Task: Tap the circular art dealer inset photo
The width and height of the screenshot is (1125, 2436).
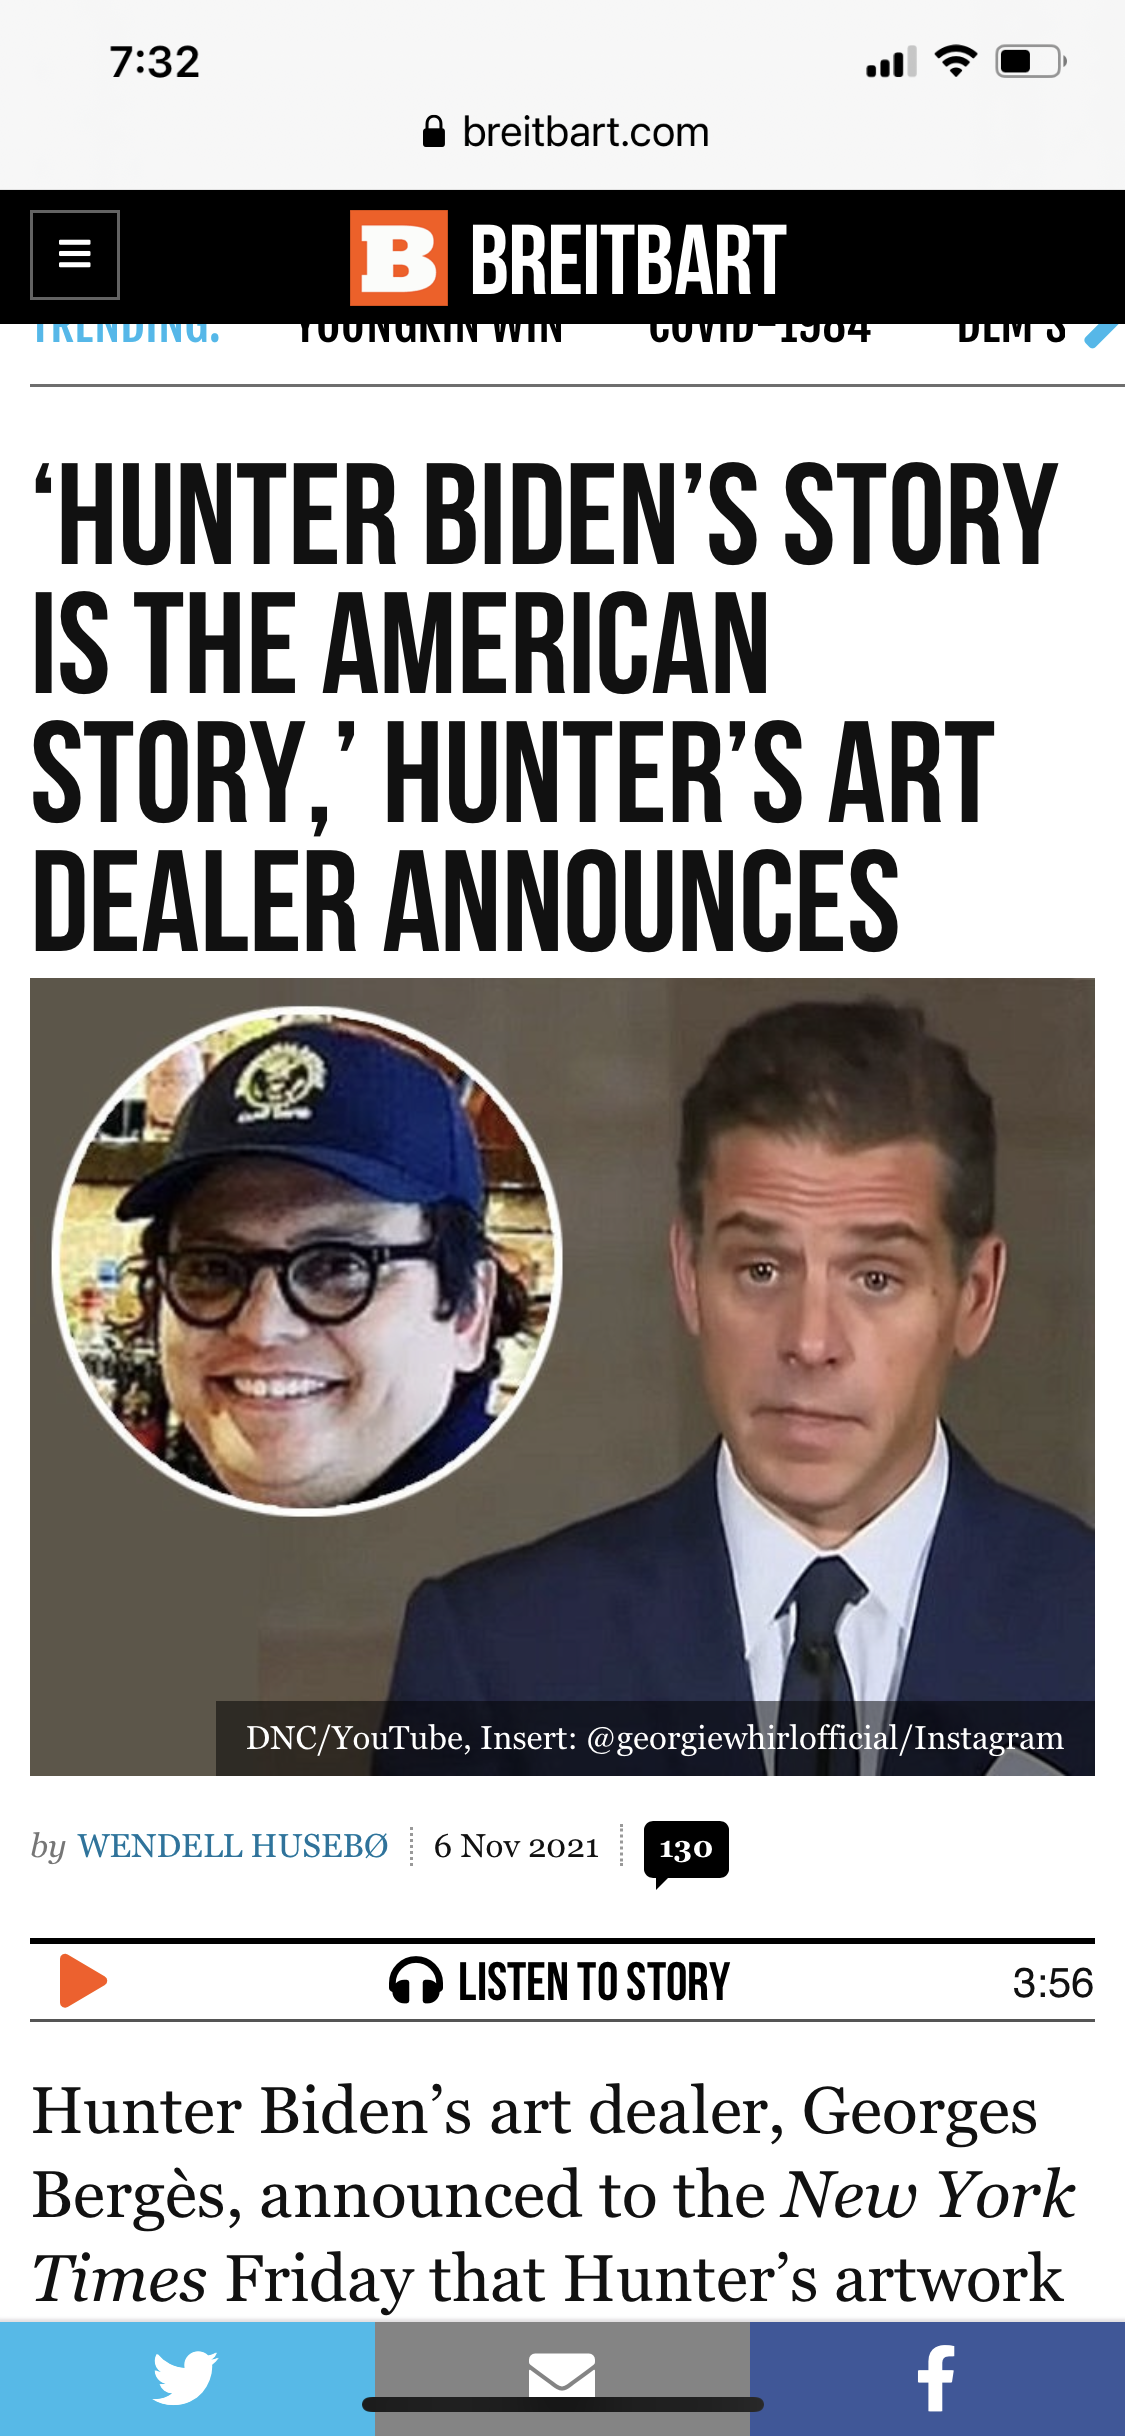Action: point(307,1260)
